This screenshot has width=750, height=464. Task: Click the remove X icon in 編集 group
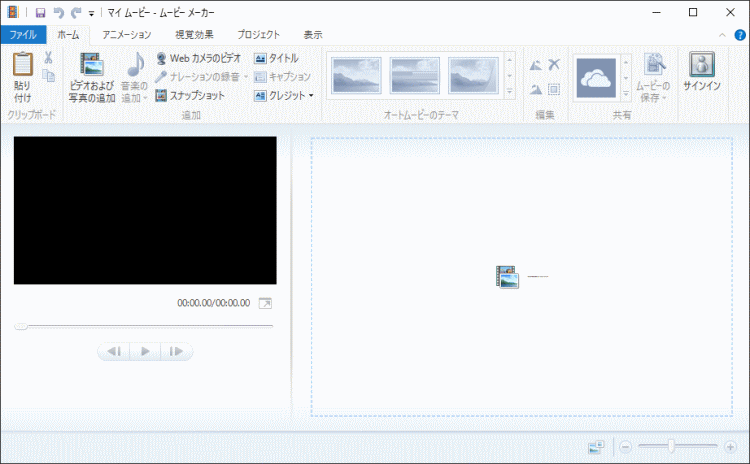click(554, 65)
